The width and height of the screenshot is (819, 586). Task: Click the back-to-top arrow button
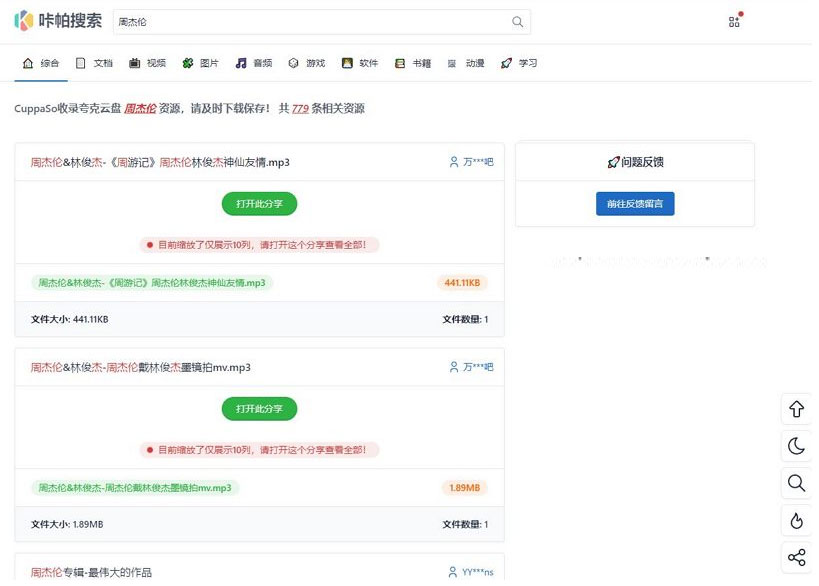coord(796,409)
